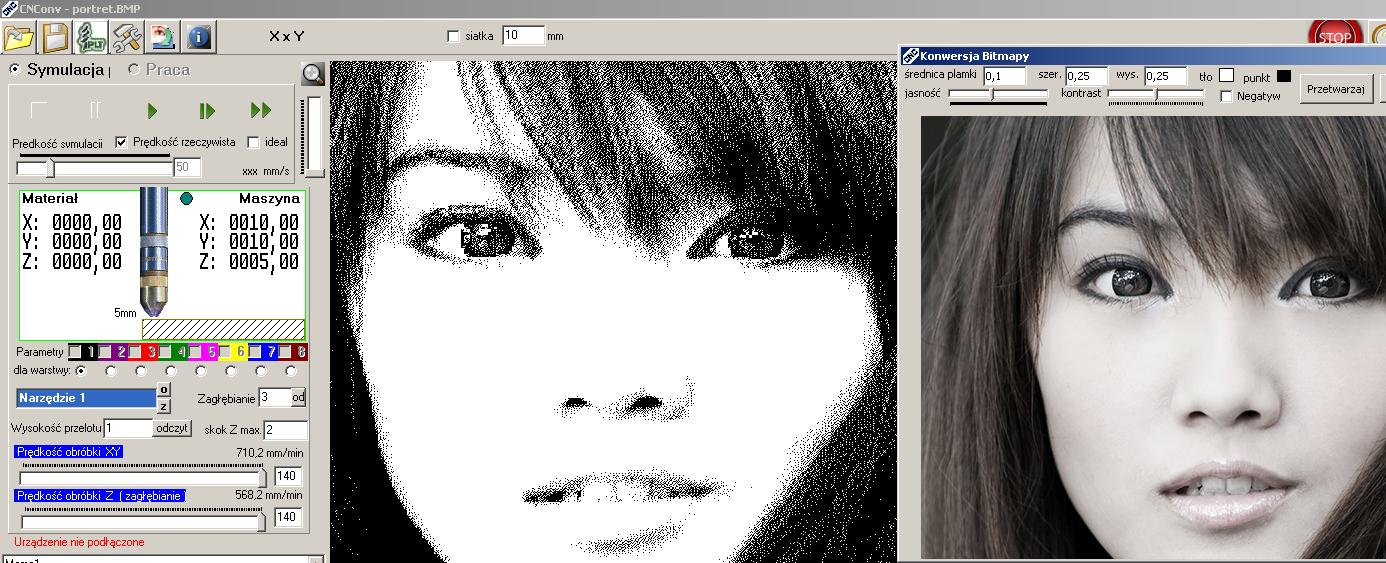Screen dimensions: 1386x563
Task: Click the wys. height input field
Action: tap(1166, 76)
